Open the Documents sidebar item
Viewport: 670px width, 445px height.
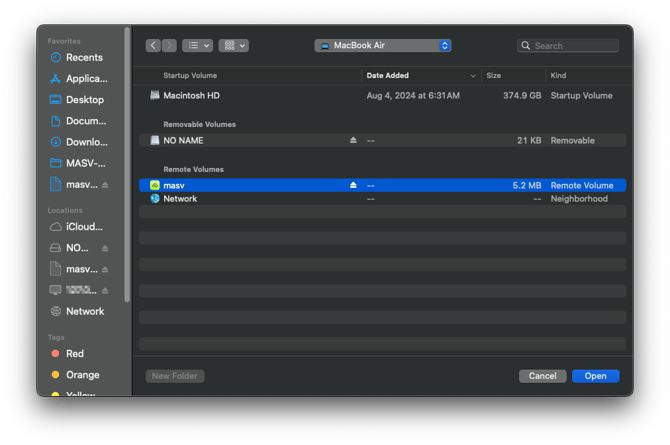79,121
